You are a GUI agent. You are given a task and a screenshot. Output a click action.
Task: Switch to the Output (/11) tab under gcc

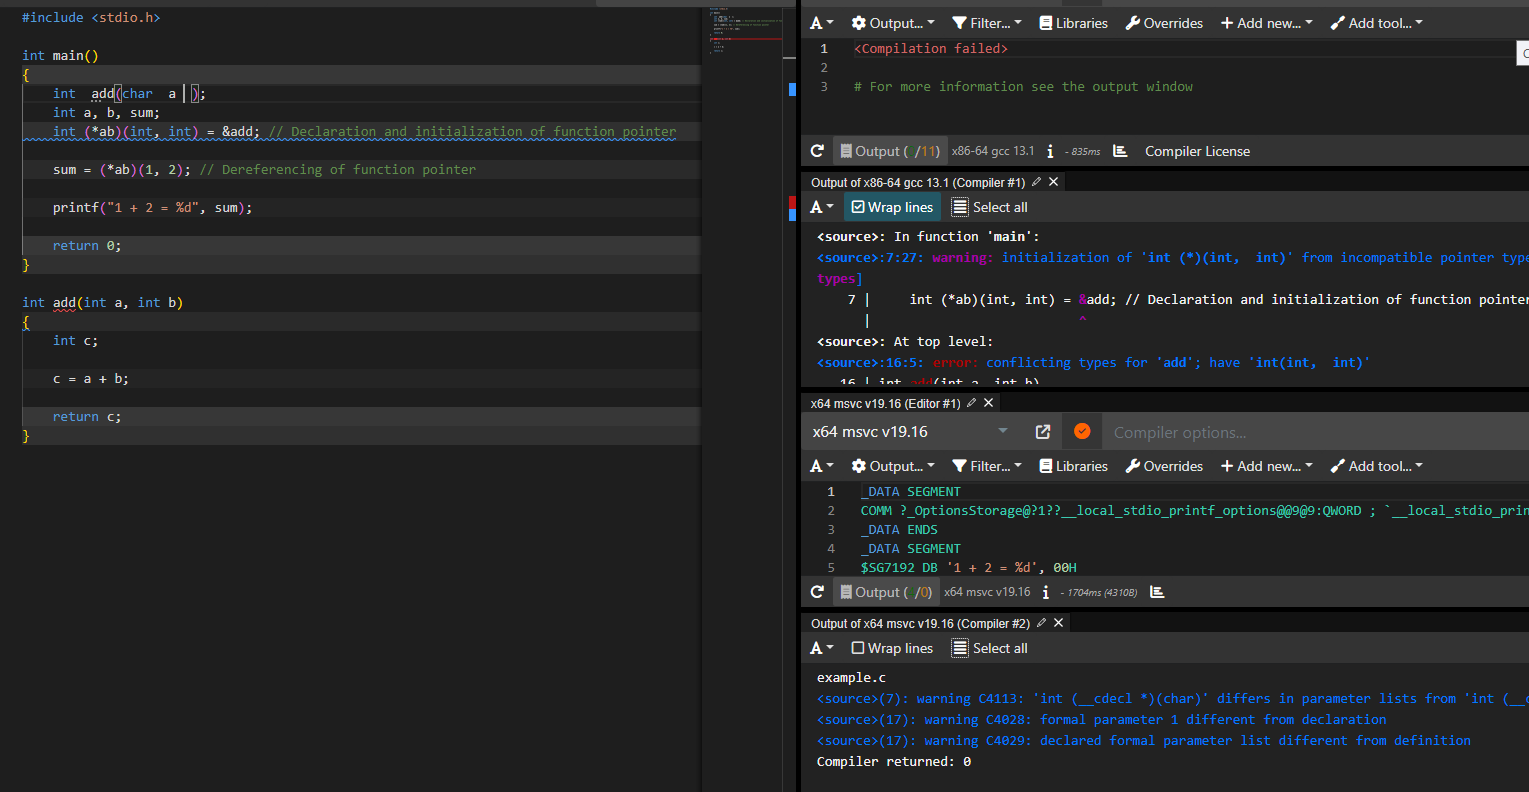(x=889, y=150)
